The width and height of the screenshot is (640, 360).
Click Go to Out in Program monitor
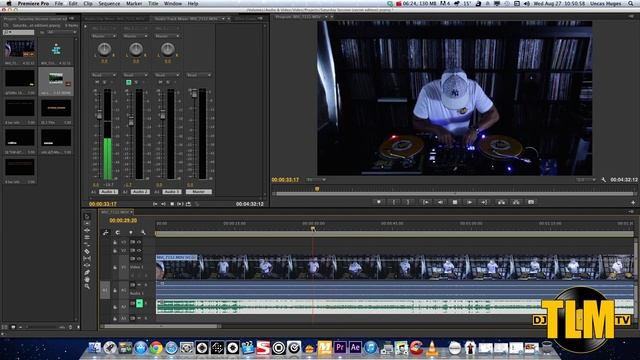click(484, 202)
